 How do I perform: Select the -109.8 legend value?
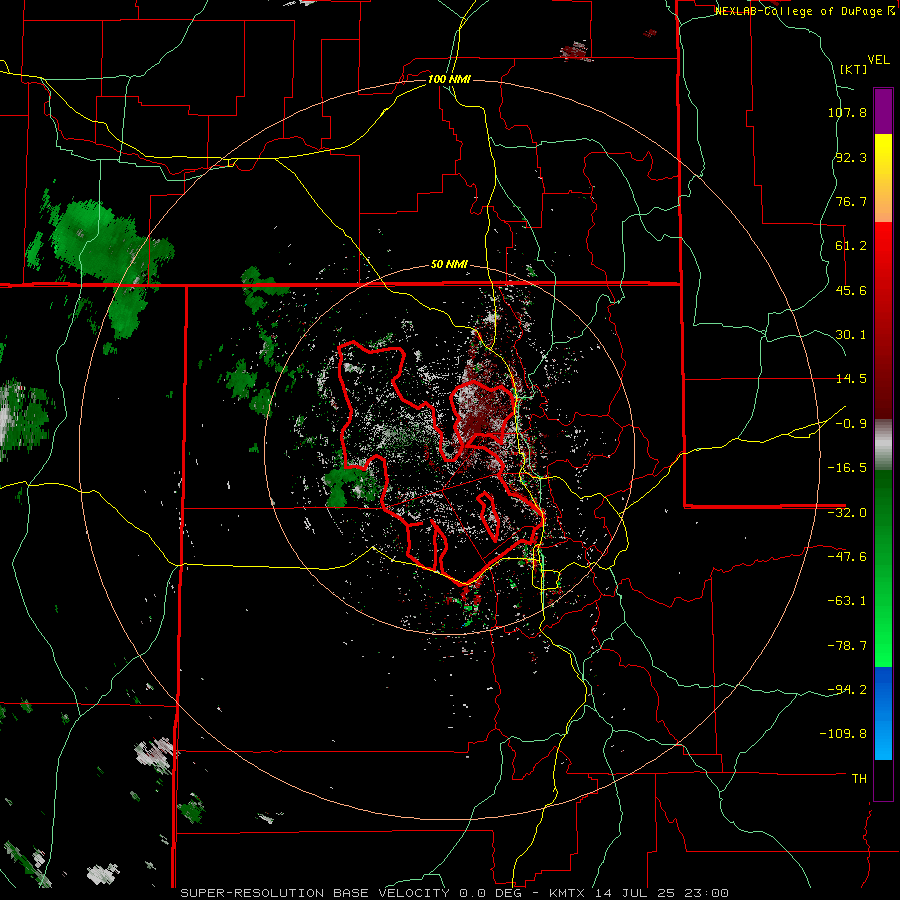click(843, 734)
